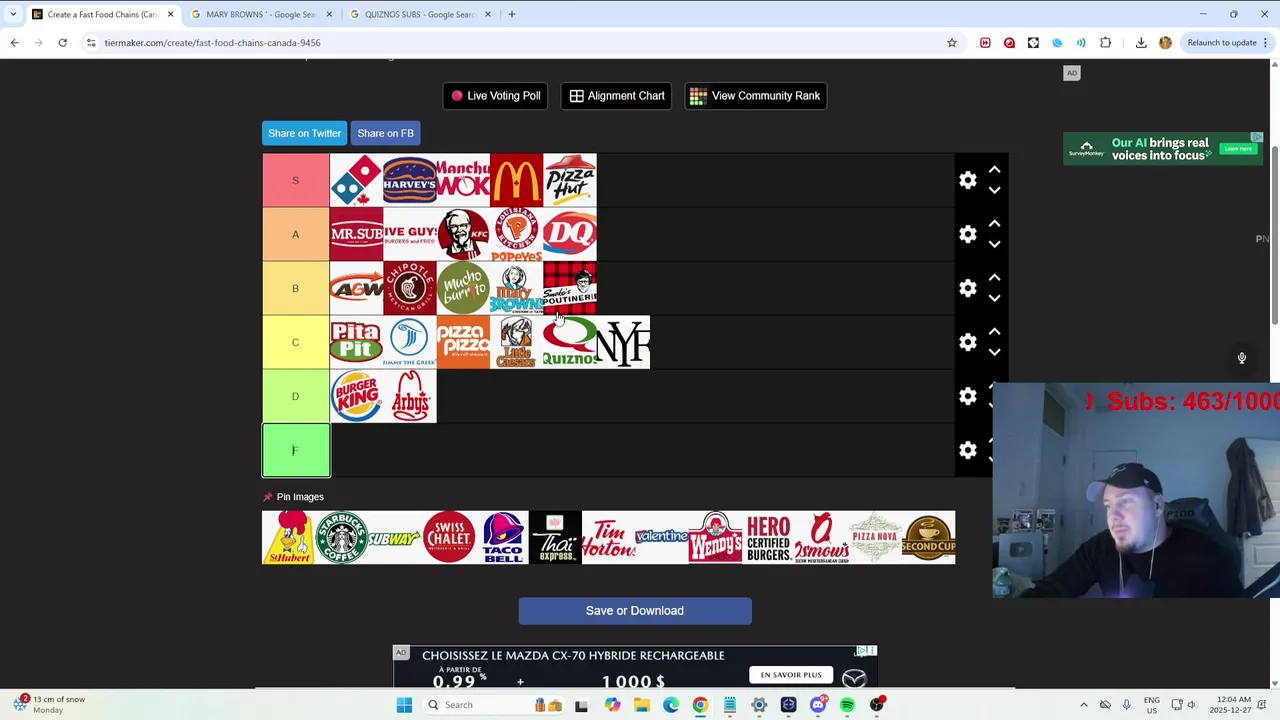This screenshot has width=1280, height=720.
Task: Select McDonald's logo in S tier
Action: [x=516, y=180]
